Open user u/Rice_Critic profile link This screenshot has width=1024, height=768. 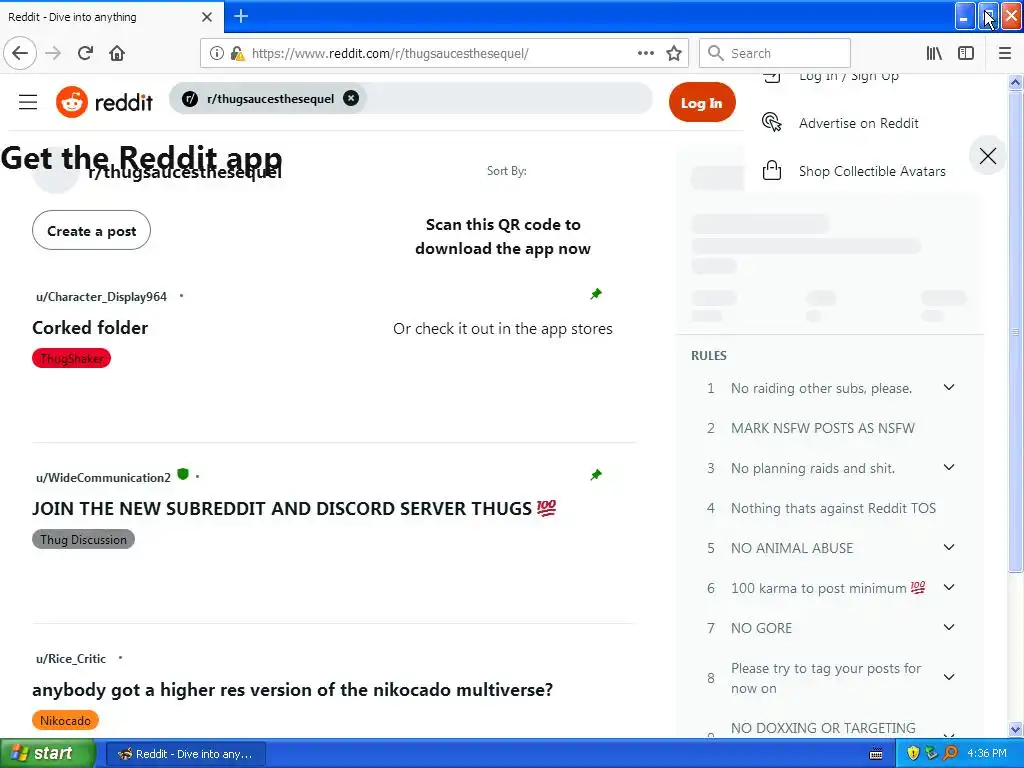click(71, 658)
